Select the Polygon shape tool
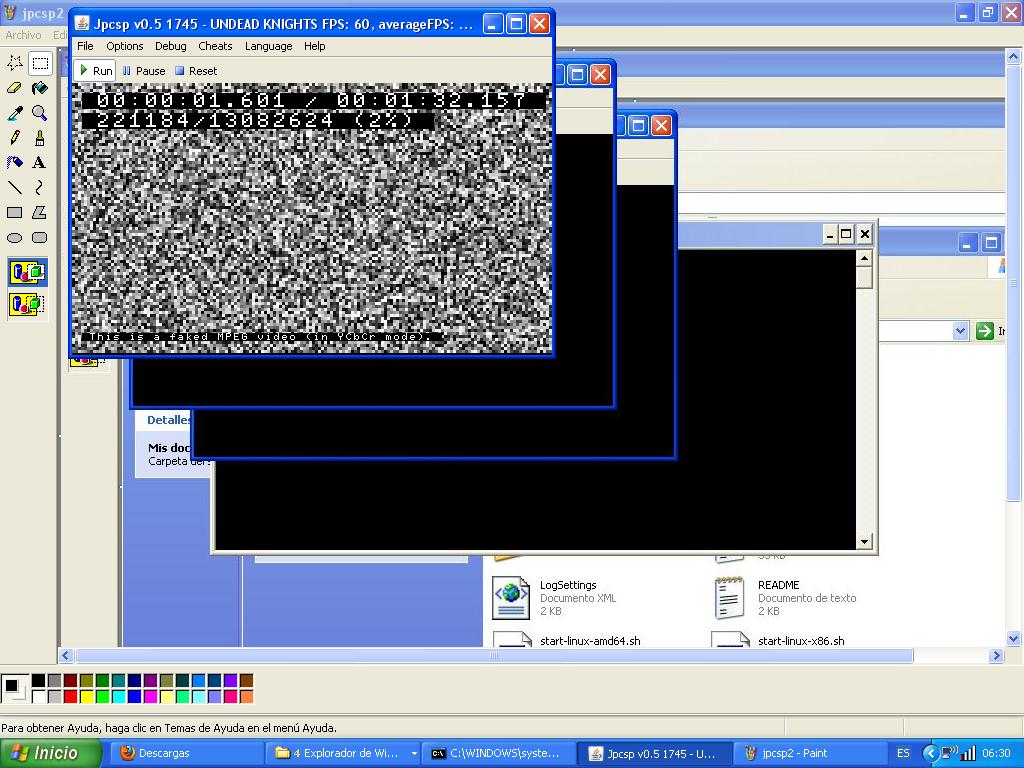1024x768 pixels. click(x=40, y=212)
